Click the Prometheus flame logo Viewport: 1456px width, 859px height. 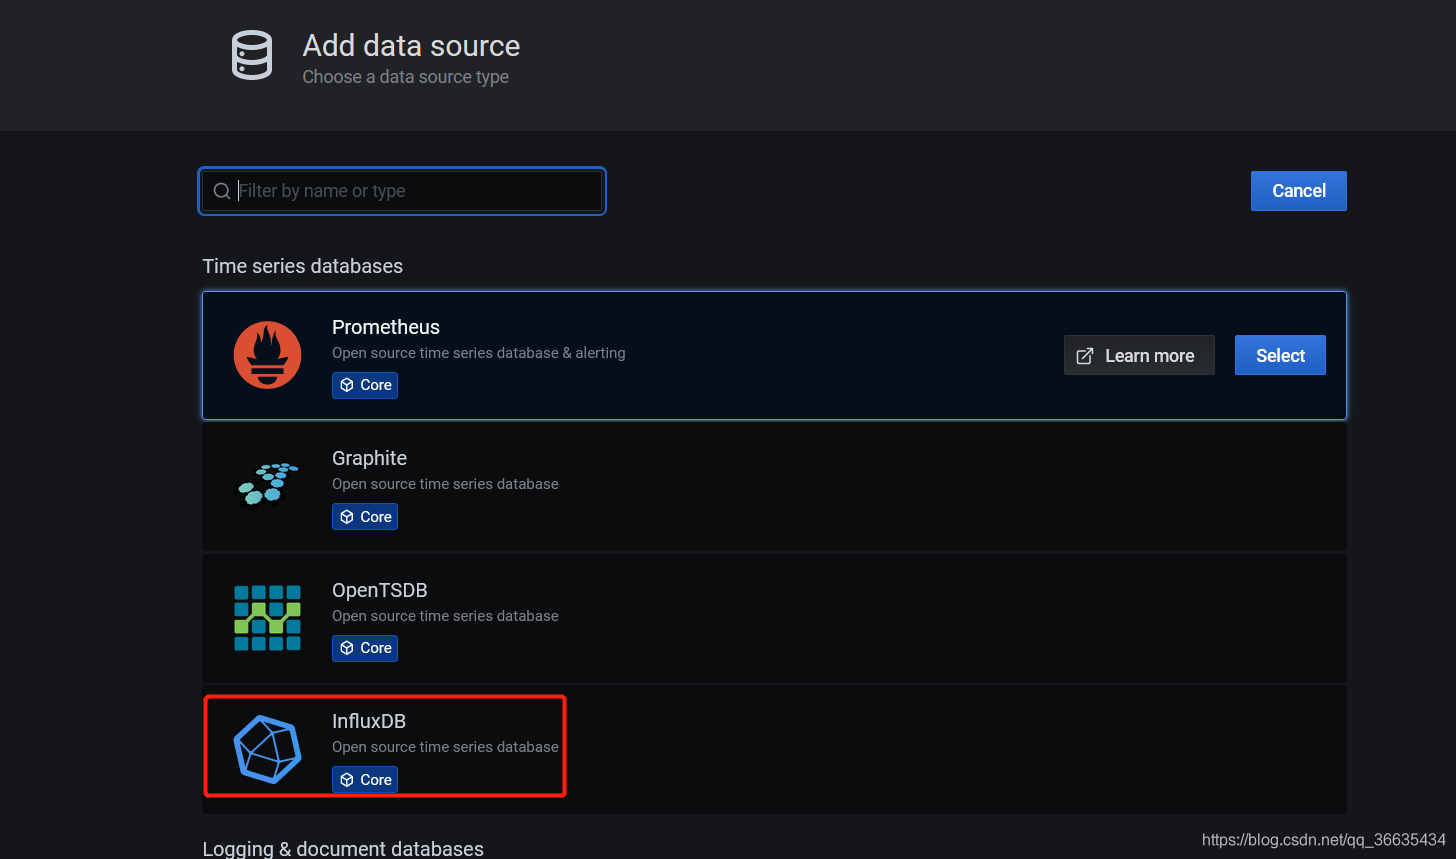point(267,355)
